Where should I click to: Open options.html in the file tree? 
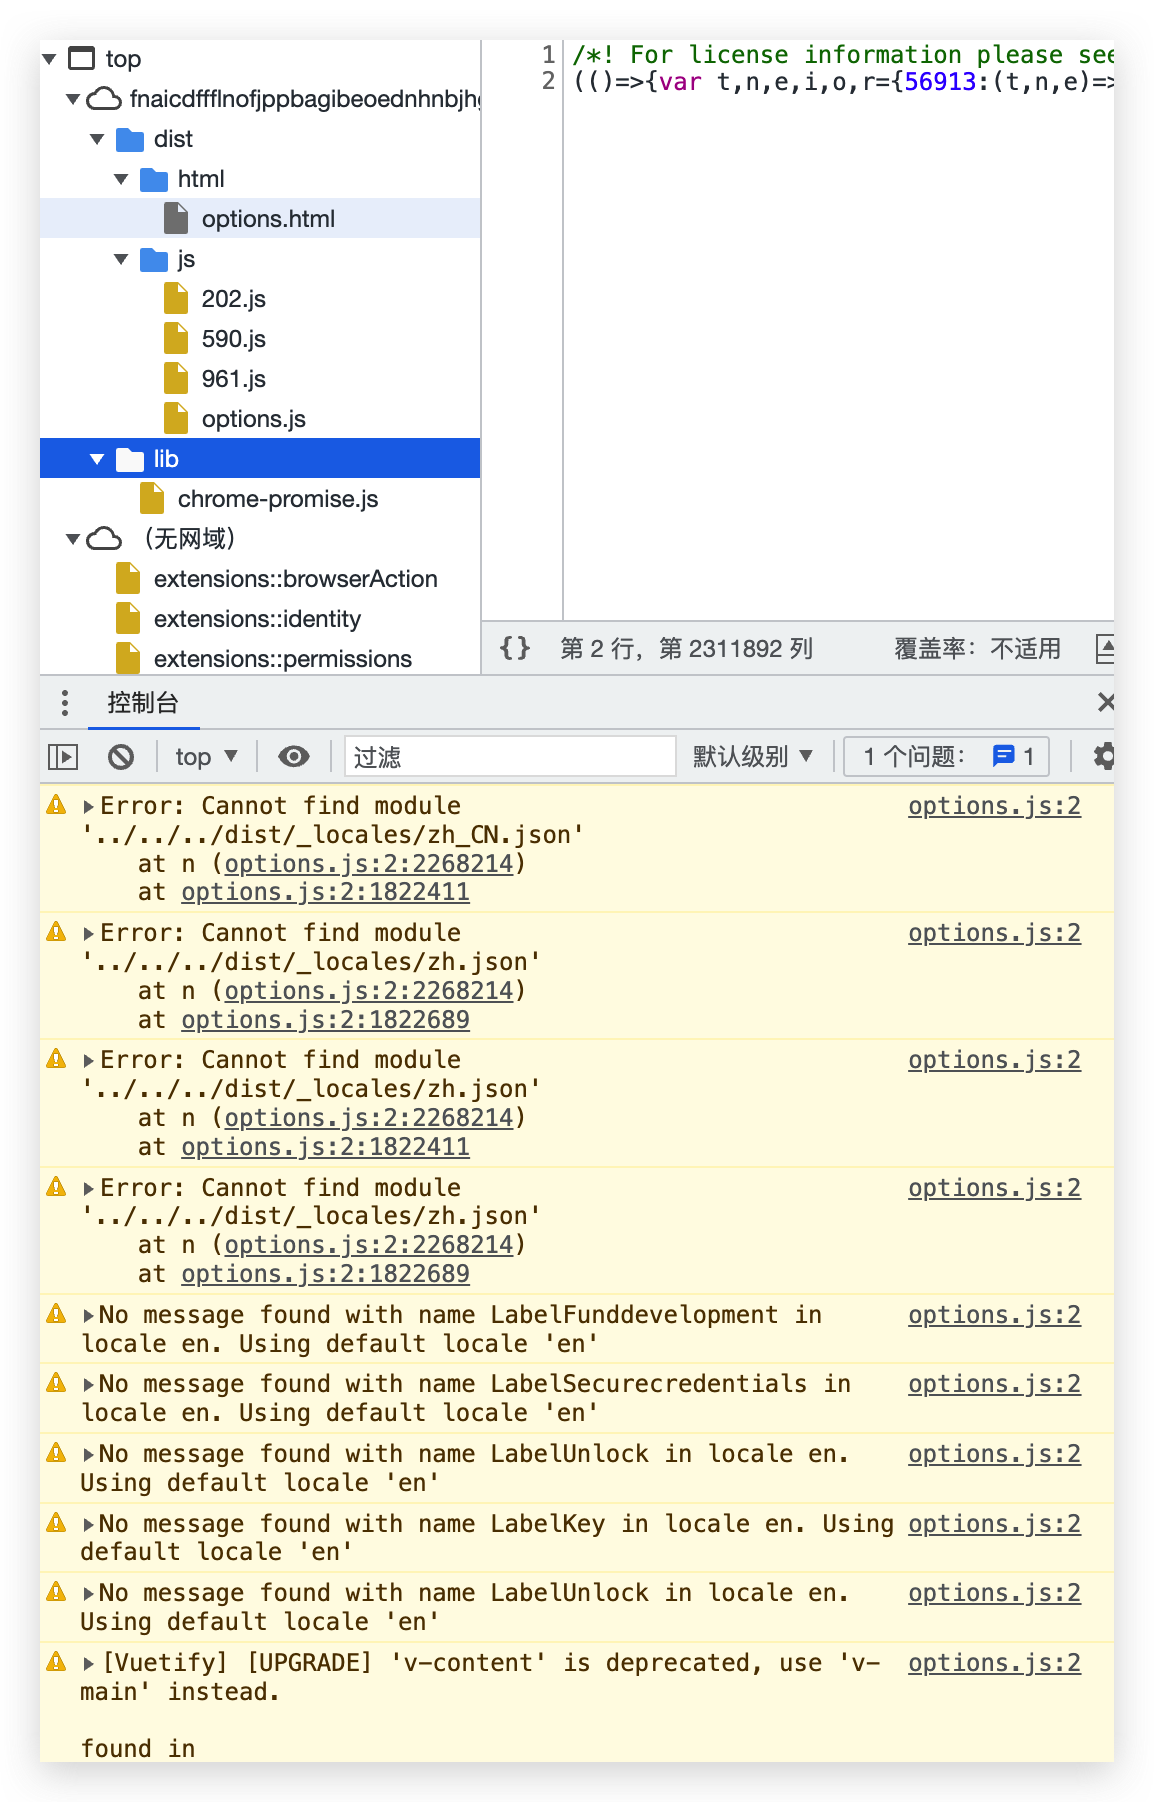tap(268, 219)
